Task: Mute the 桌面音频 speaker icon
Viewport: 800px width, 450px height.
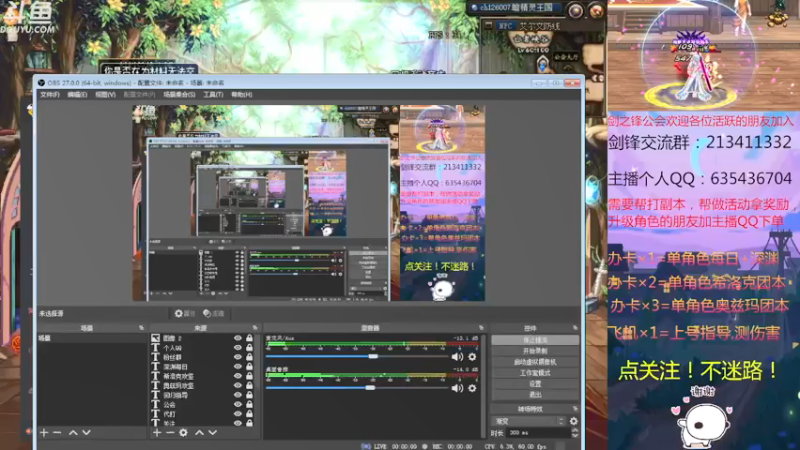Action: click(x=457, y=388)
